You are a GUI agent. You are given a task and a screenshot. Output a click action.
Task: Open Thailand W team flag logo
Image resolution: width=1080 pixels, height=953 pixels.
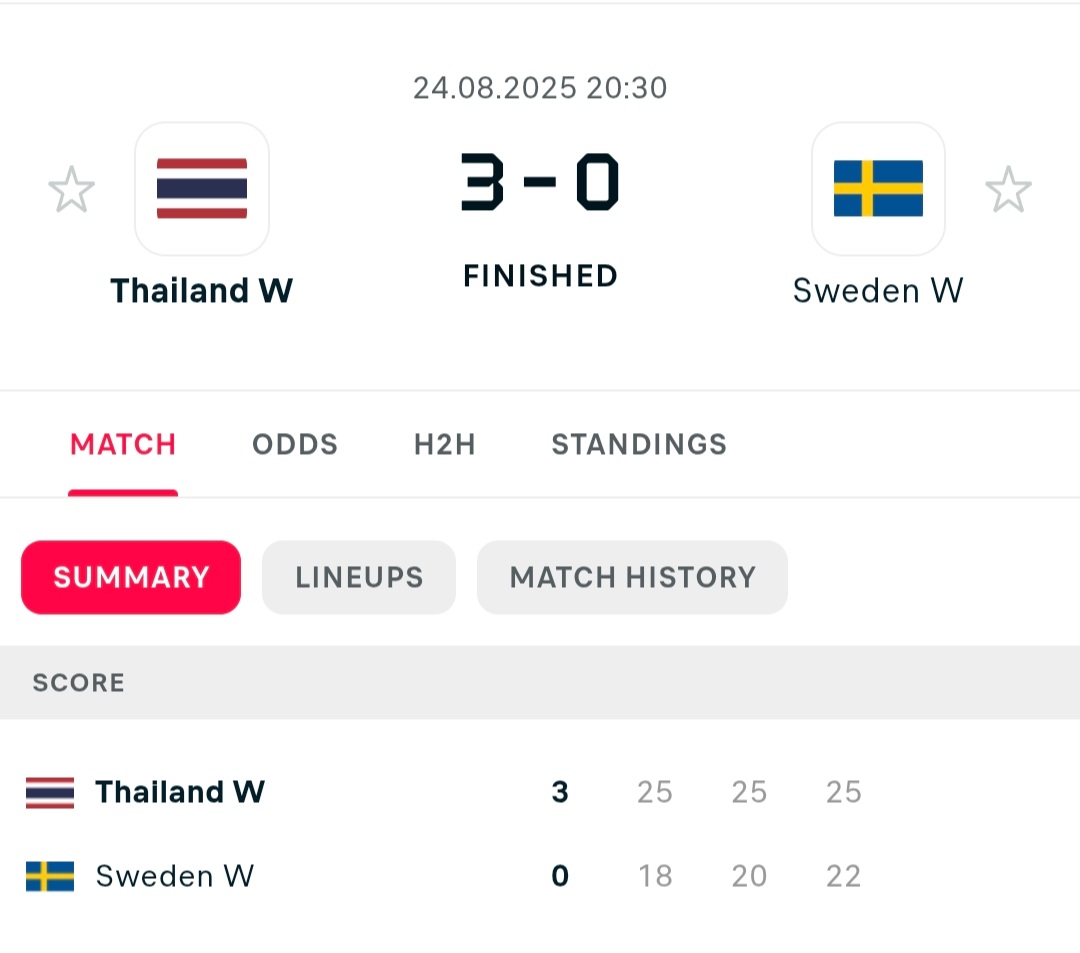pos(202,189)
